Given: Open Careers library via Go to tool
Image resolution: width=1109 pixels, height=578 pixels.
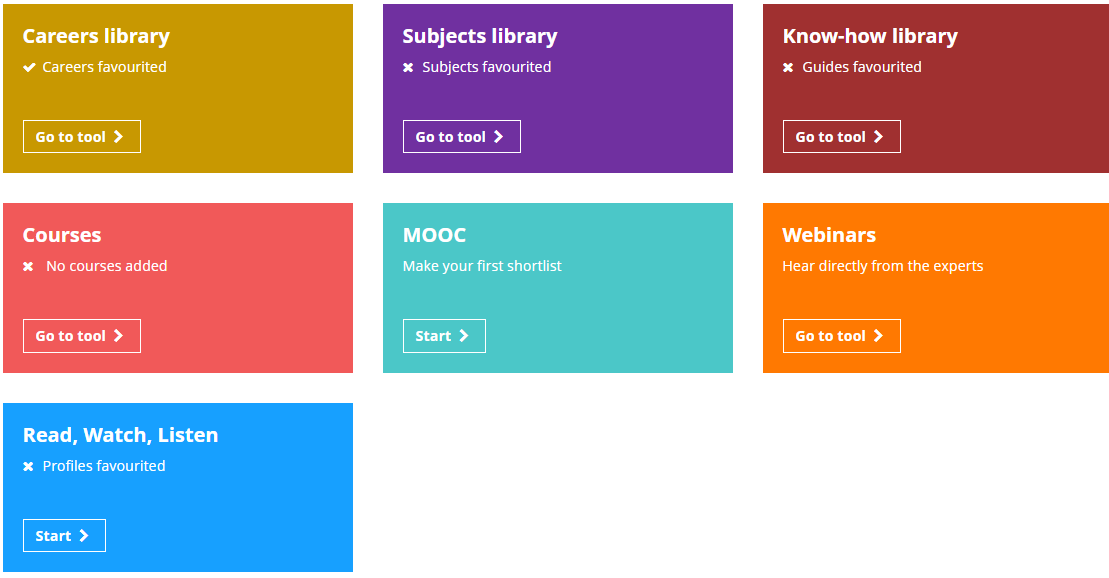Looking at the screenshot, I should click(x=82, y=137).
